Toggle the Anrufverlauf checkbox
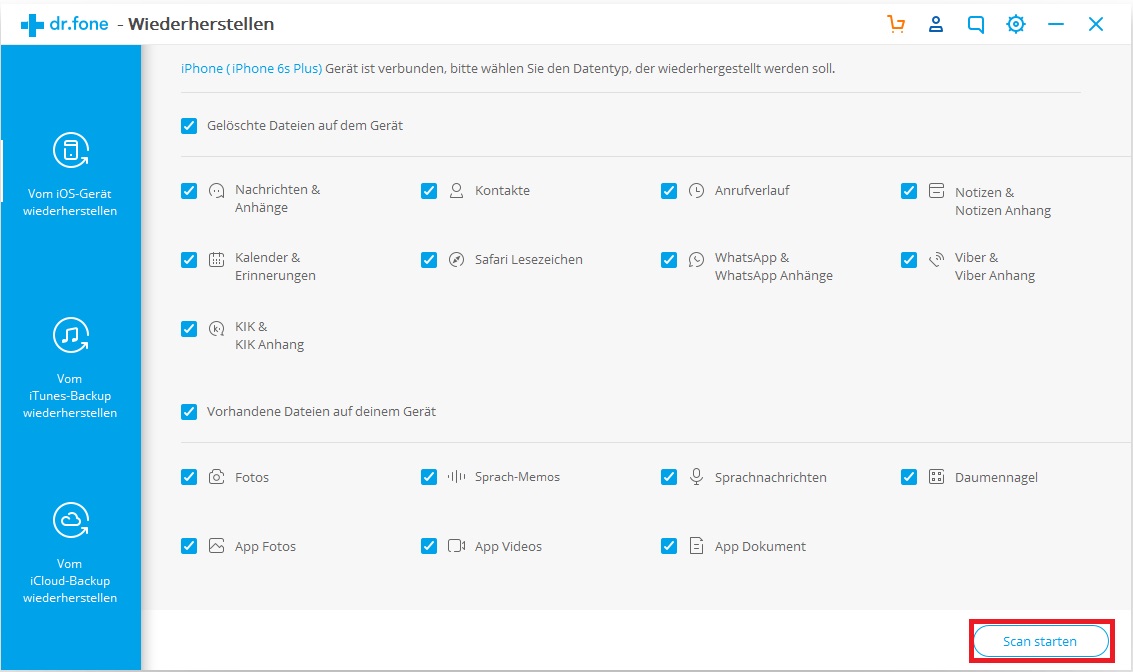The width and height of the screenshot is (1133, 672). point(668,191)
